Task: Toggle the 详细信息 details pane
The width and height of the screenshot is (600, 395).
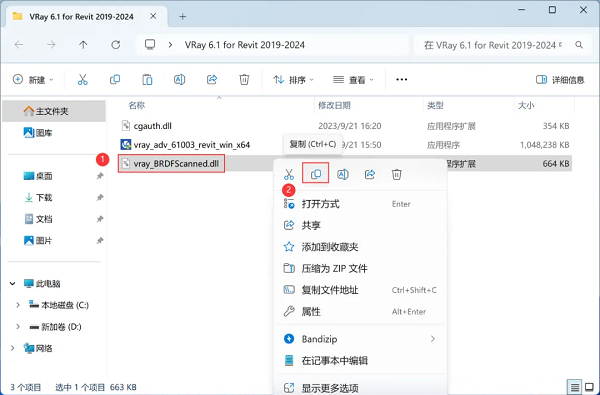Action: (x=560, y=80)
